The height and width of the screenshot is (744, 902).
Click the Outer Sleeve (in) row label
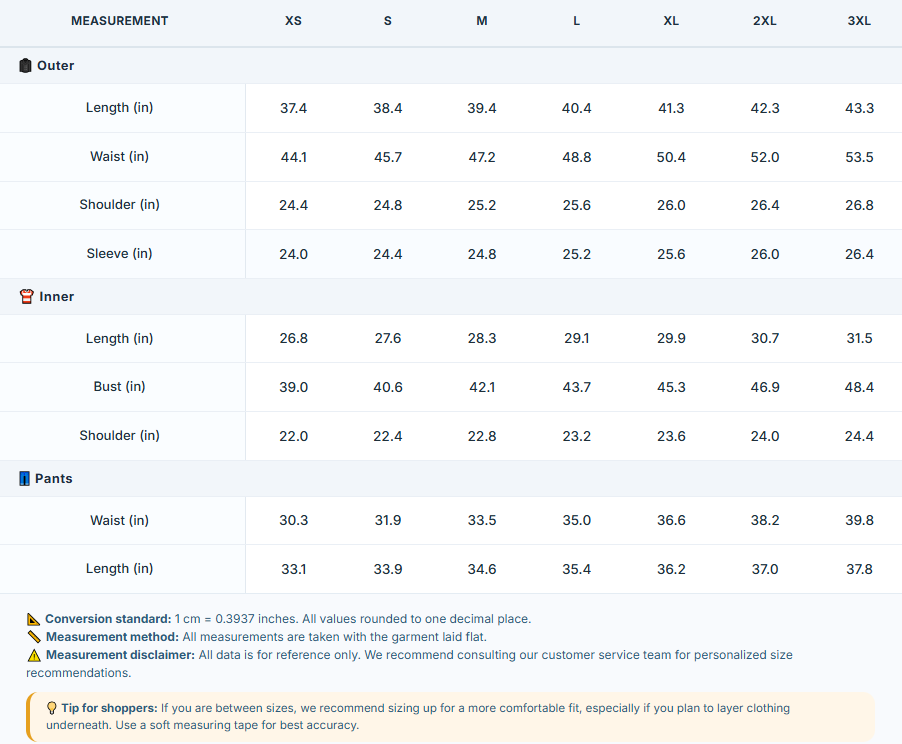[120, 254]
